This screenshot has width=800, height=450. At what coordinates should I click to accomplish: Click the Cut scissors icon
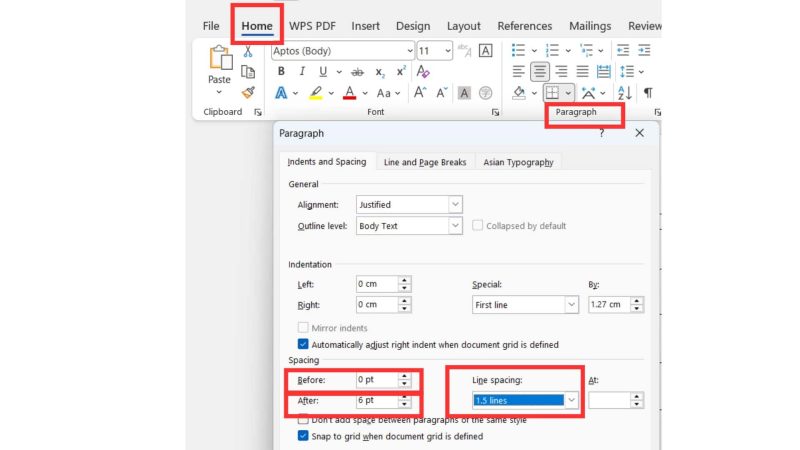[x=248, y=51]
